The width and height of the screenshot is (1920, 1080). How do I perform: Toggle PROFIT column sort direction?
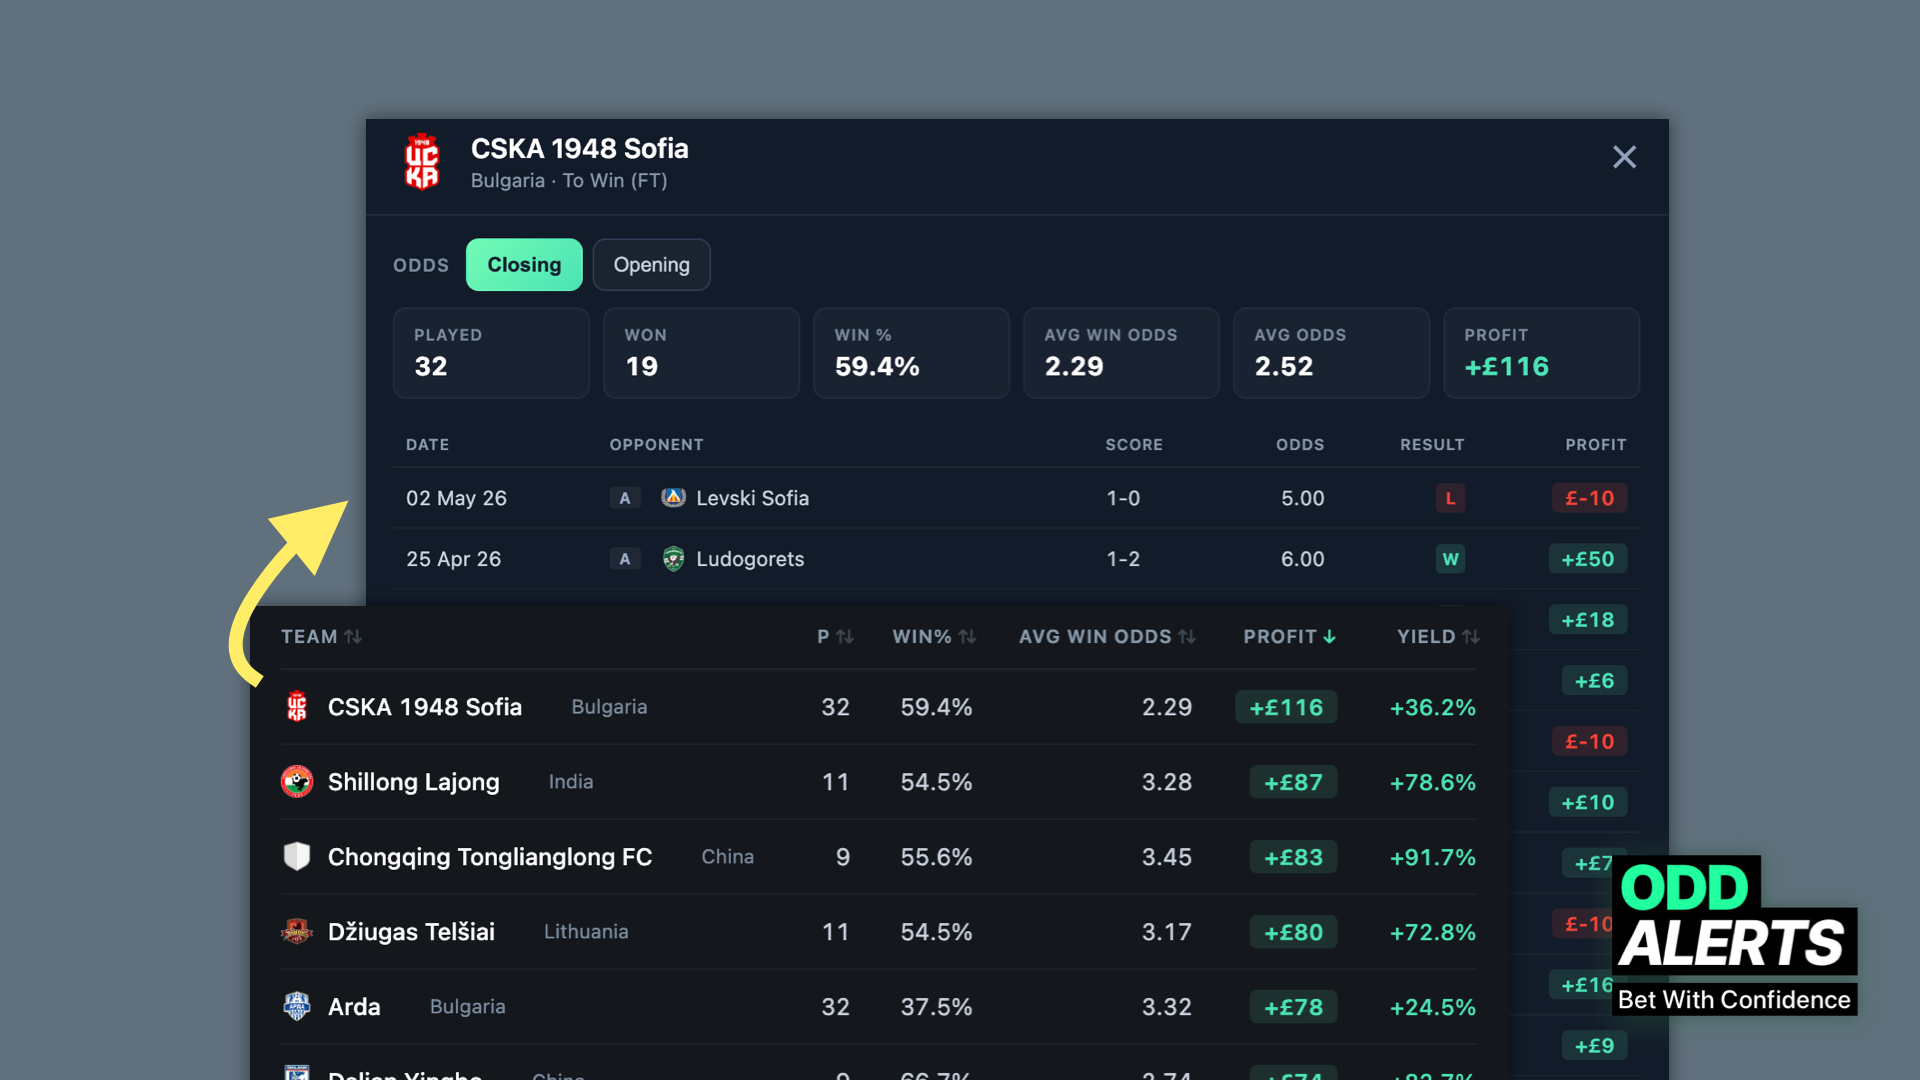click(x=1289, y=637)
